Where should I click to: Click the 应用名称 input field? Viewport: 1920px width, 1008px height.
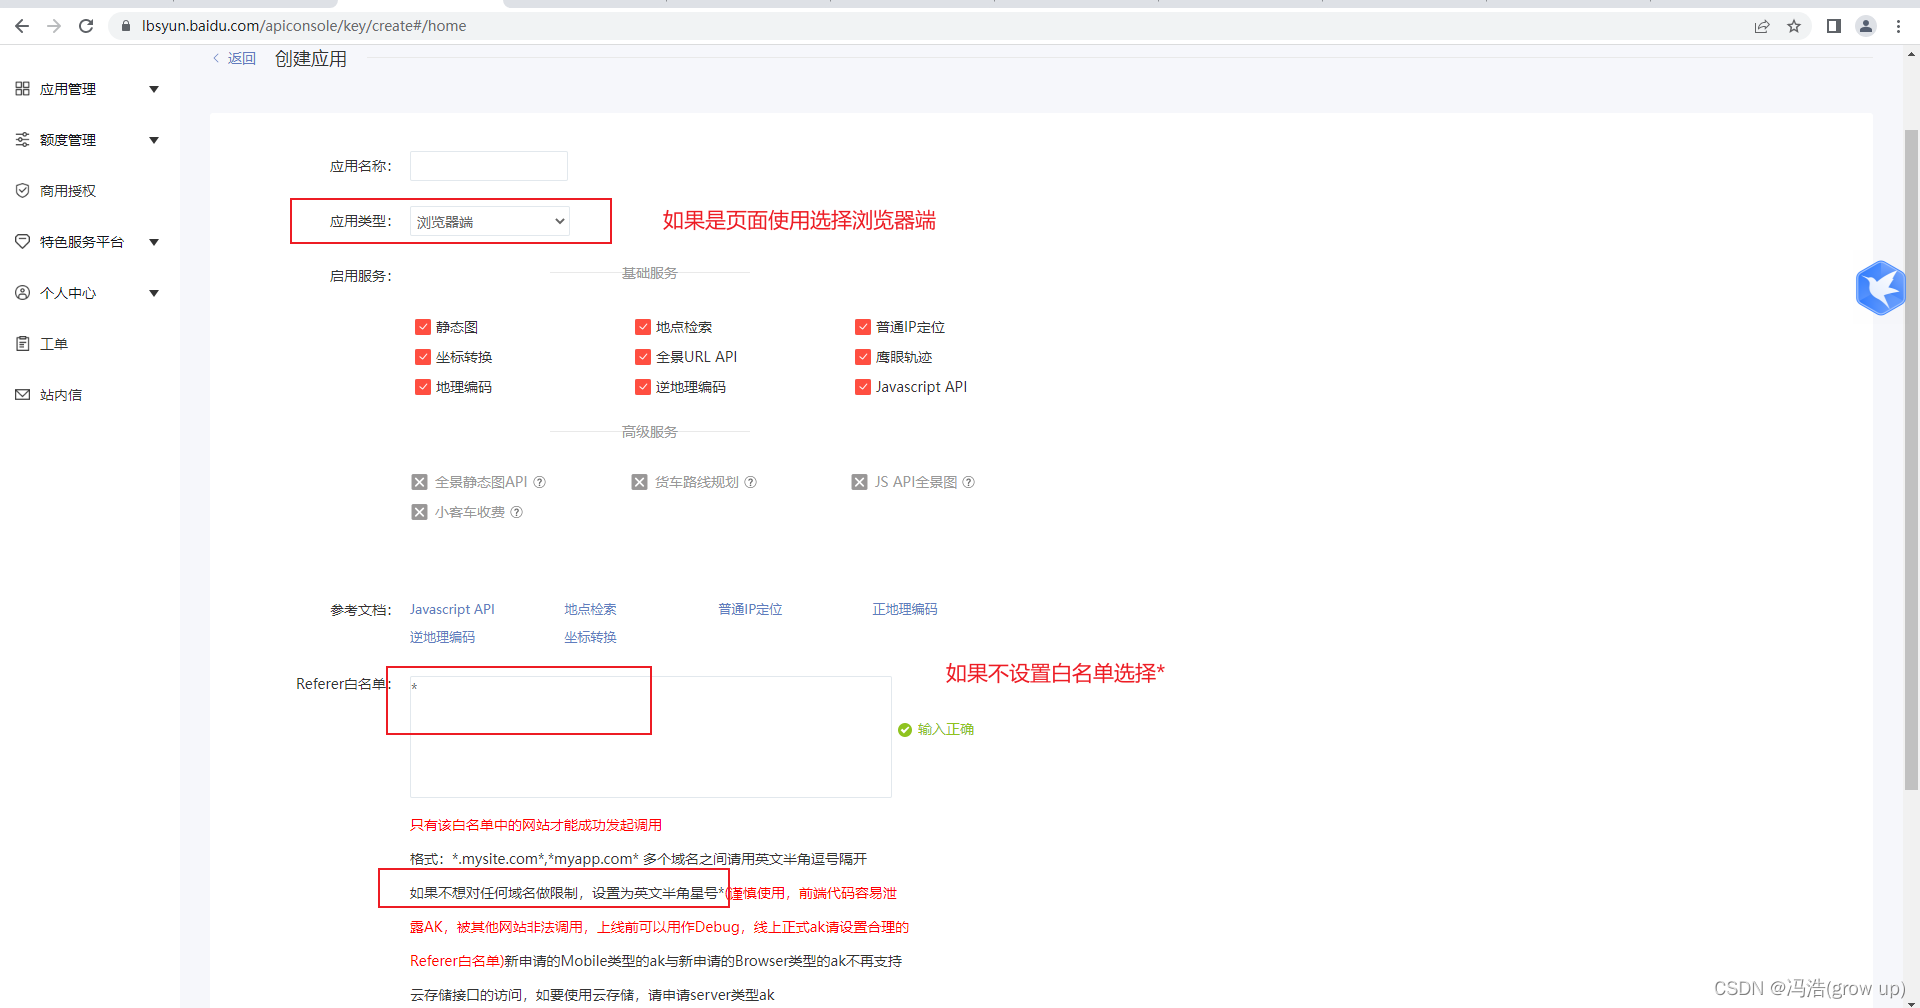(x=489, y=166)
